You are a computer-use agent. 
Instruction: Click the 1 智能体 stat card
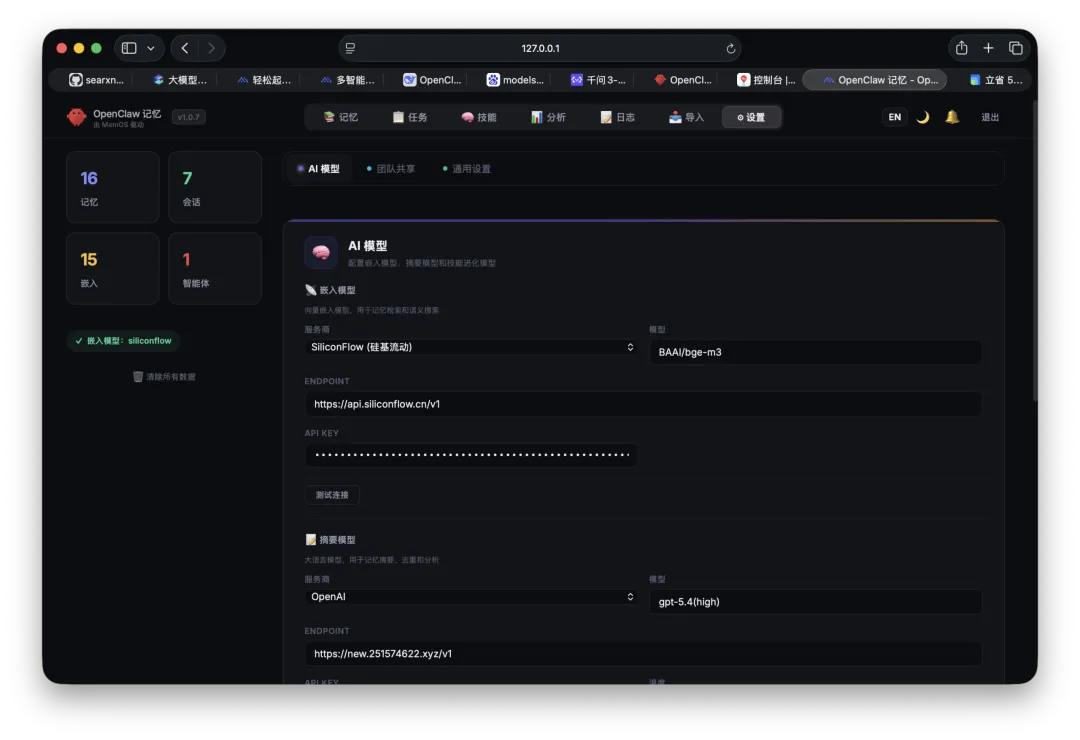[215, 269]
